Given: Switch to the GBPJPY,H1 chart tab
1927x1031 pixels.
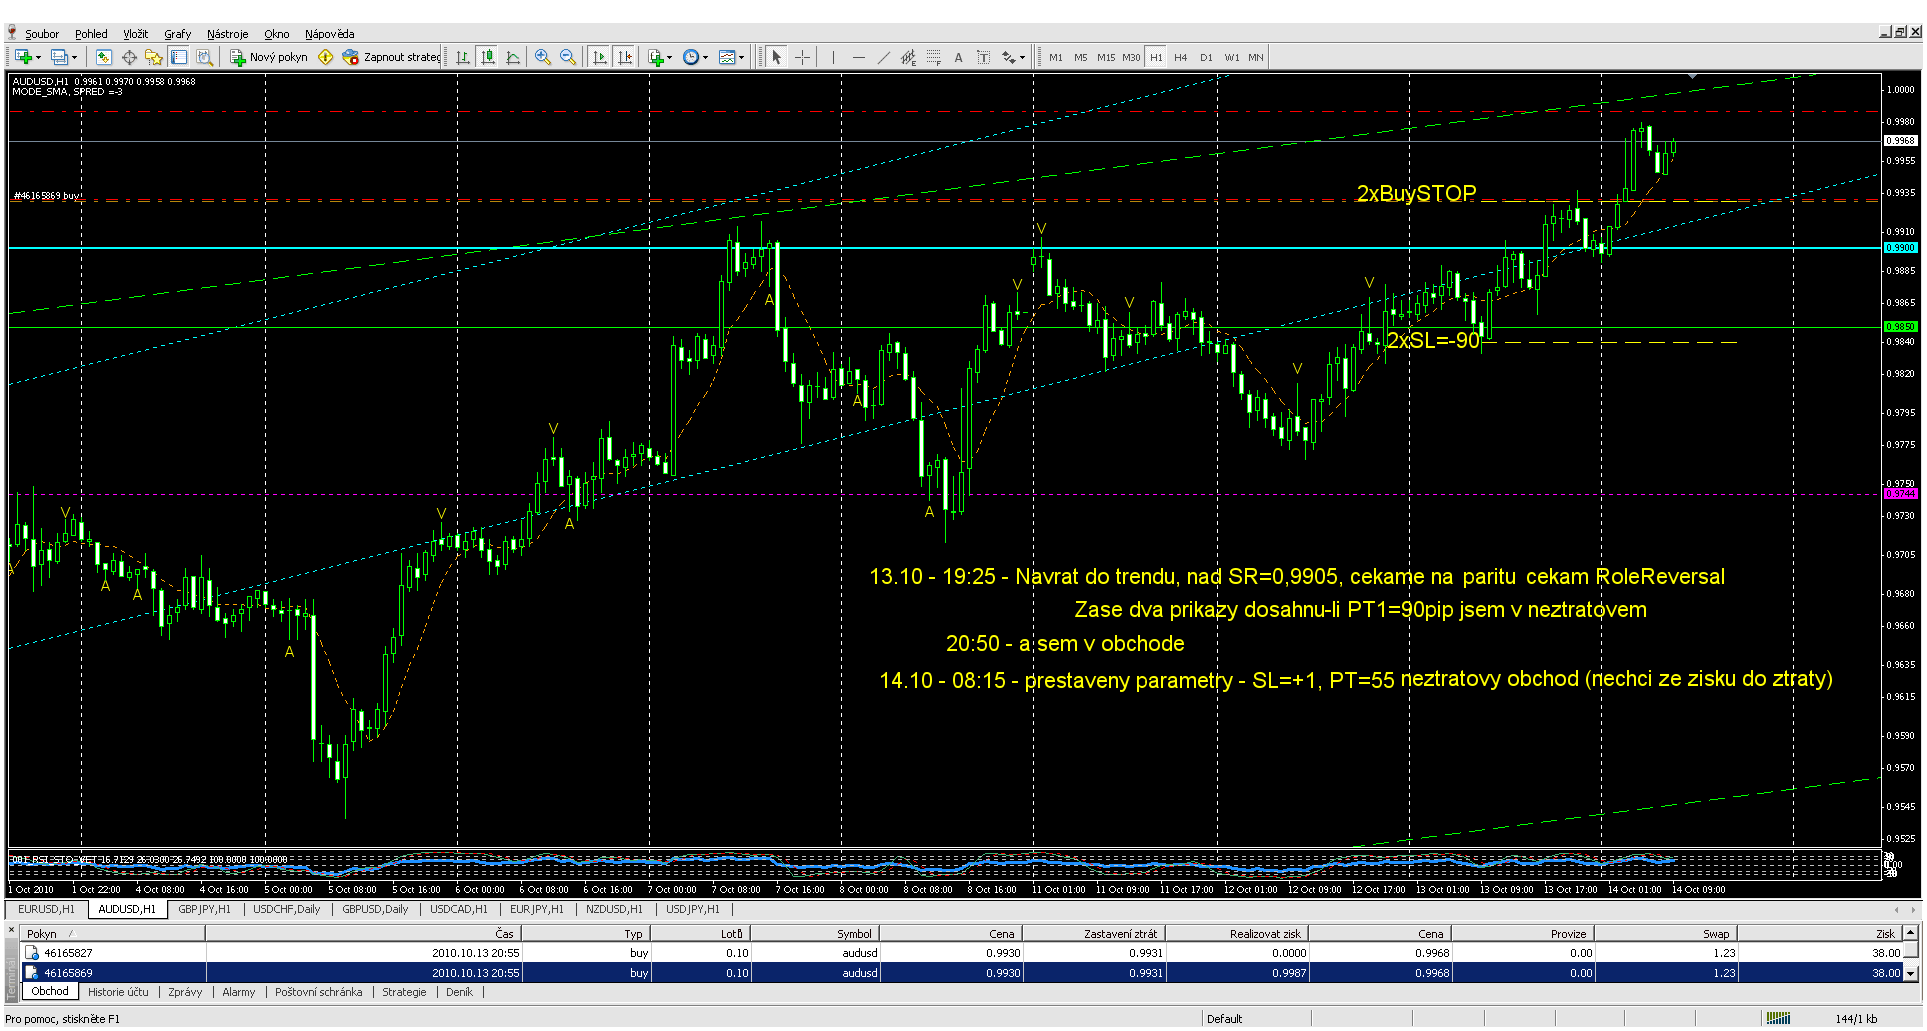Looking at the screenshot, I should [204, 909].
